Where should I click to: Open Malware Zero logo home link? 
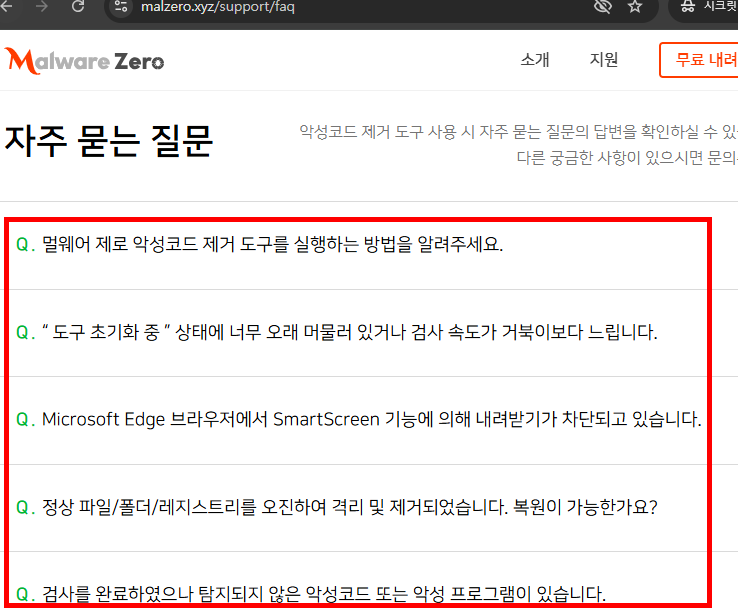[84, 61]
